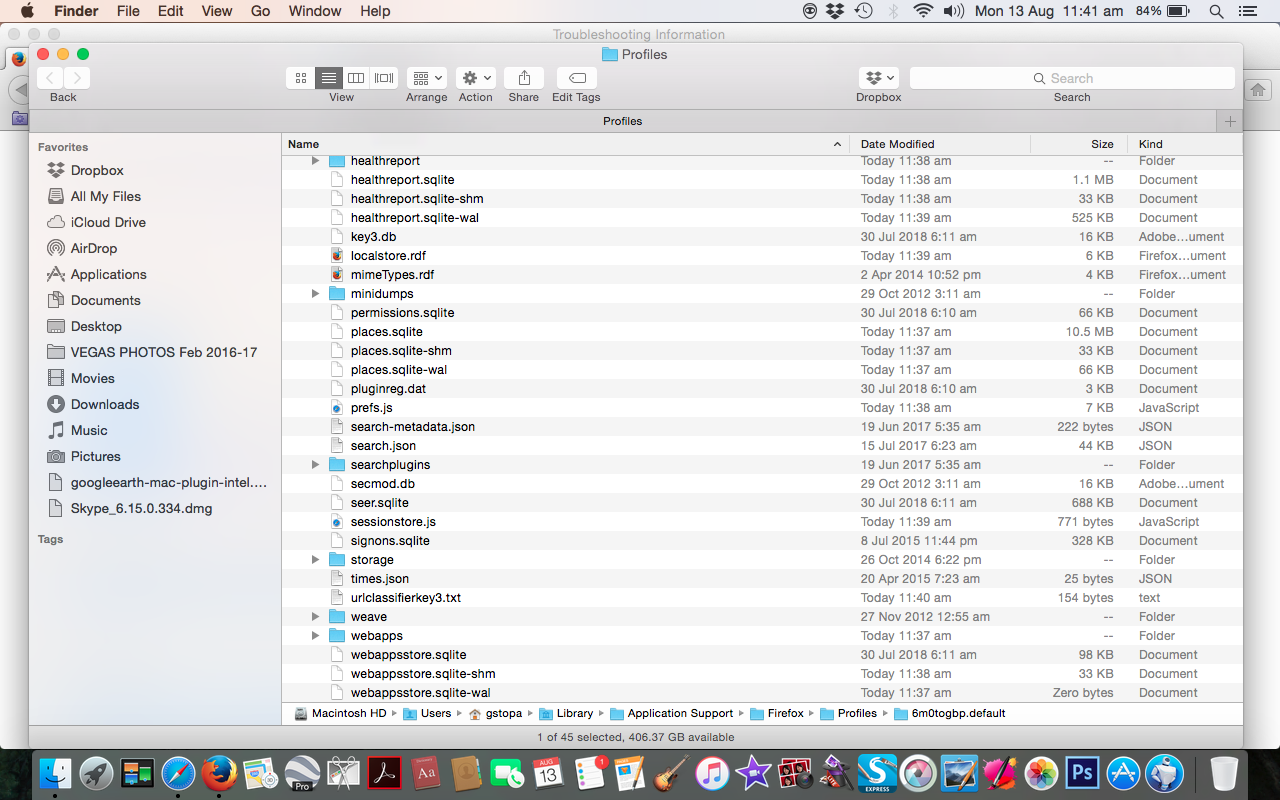The width and height of the screenshot is (1280, 800).
Task: Open the Window menu
Action: (315, 11)
